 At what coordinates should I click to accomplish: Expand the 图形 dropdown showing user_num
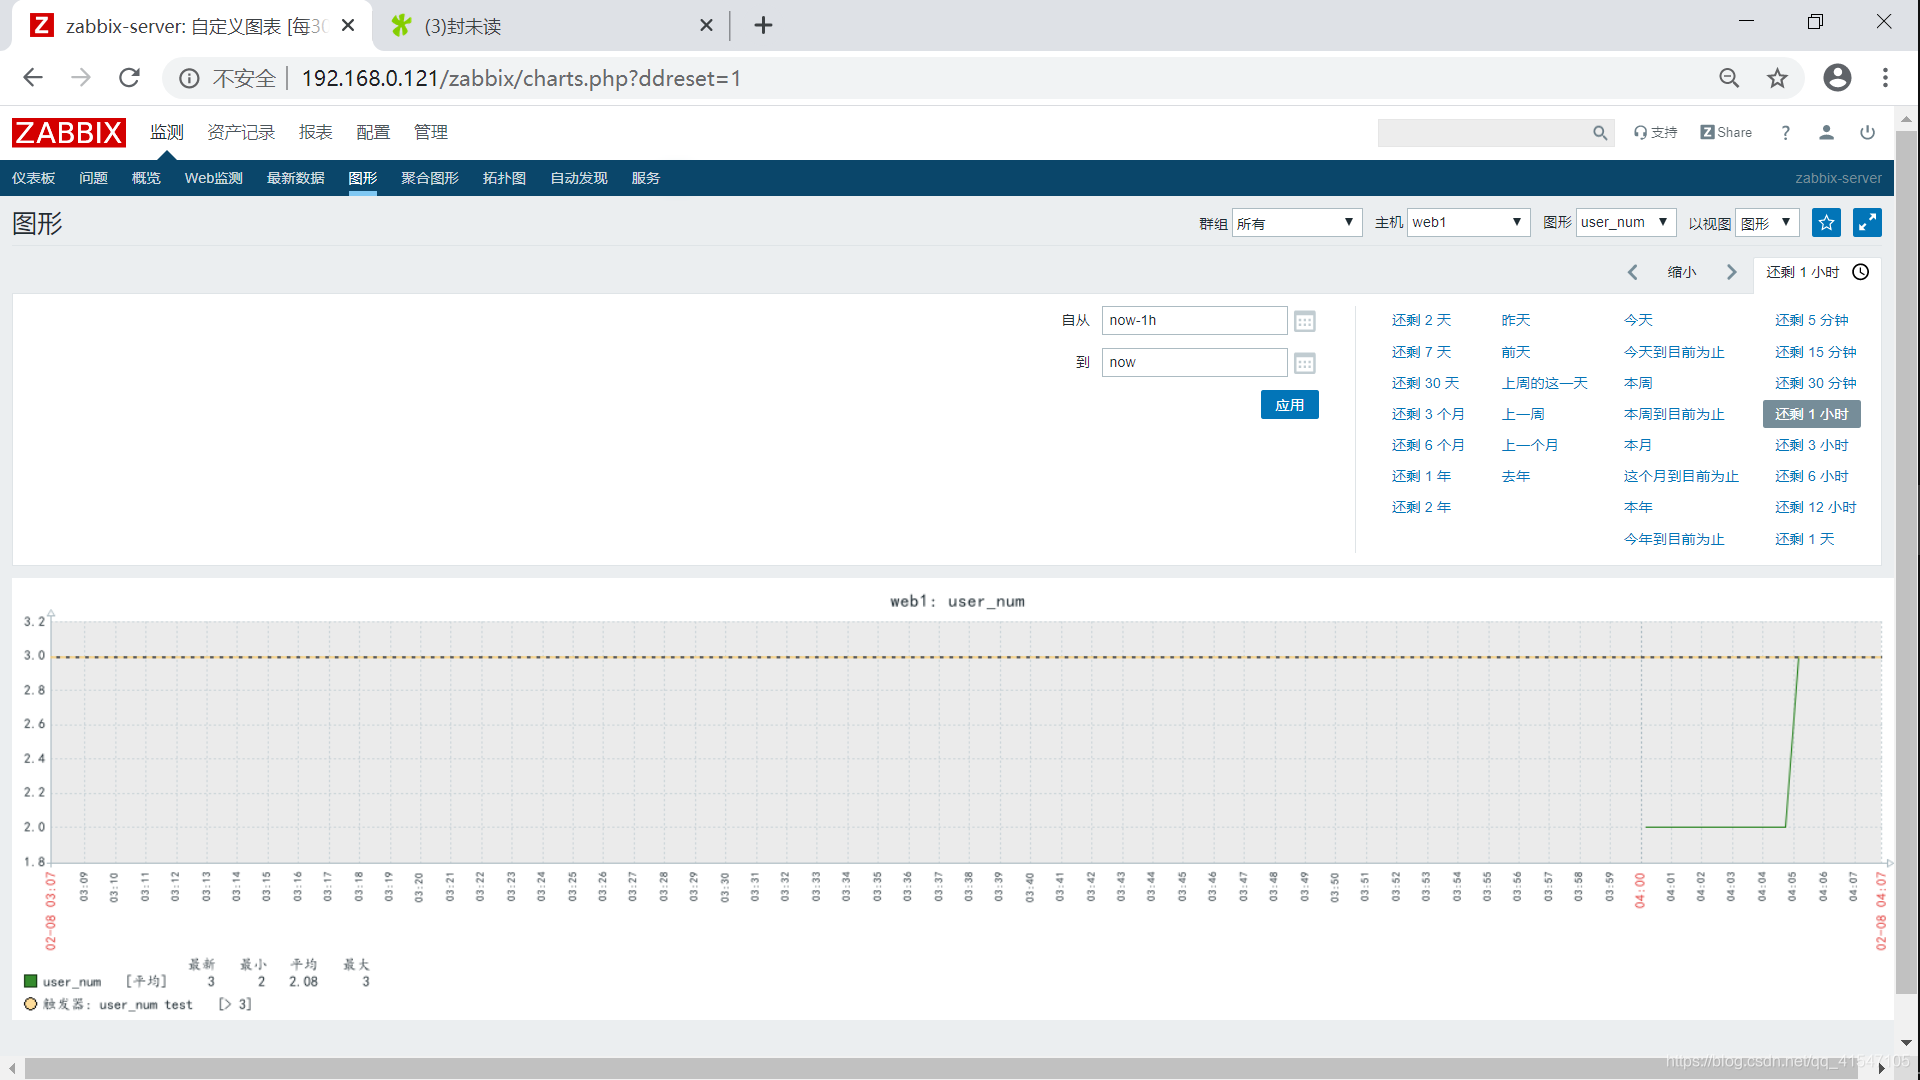[1625, 223]
